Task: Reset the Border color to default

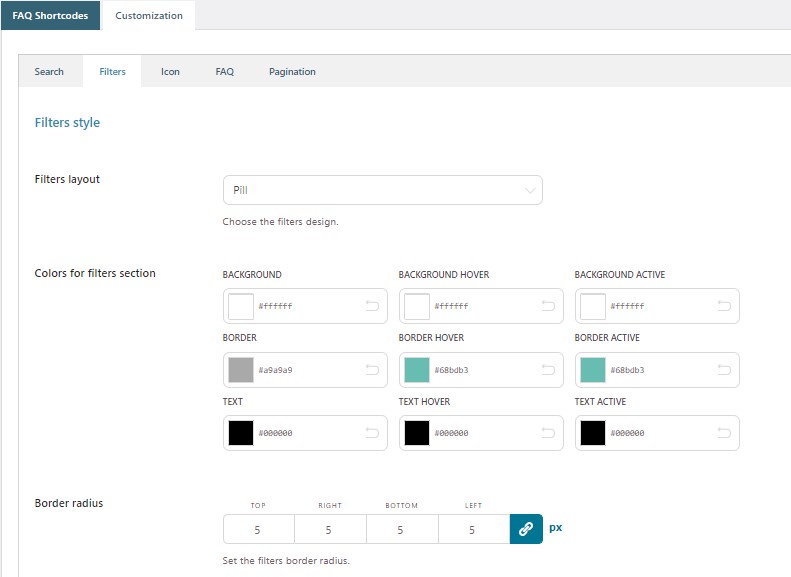Action: 372,370
